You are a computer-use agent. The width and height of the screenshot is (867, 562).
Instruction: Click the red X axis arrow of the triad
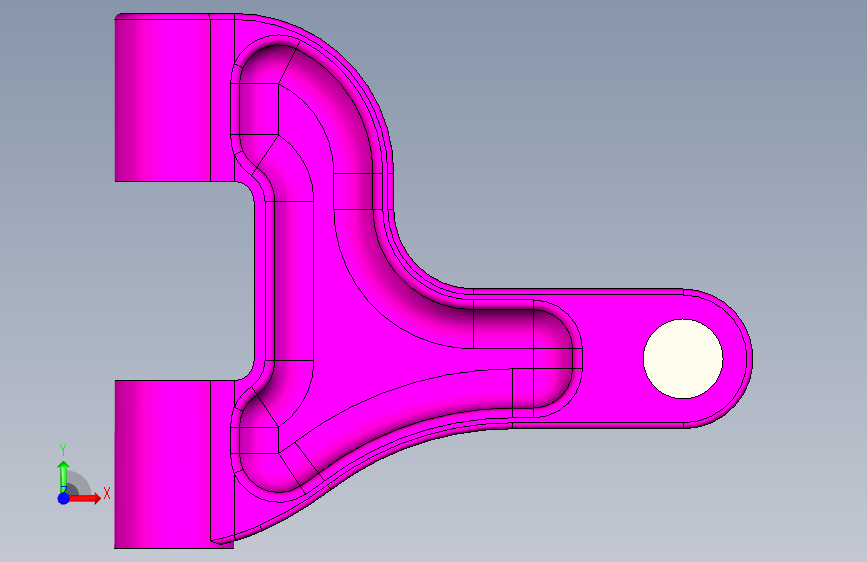pos(85,498)
